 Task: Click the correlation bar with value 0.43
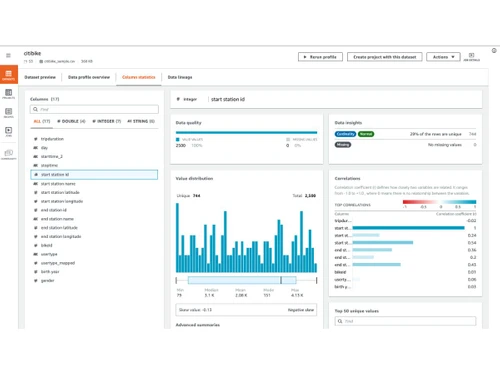click(377, 265)
